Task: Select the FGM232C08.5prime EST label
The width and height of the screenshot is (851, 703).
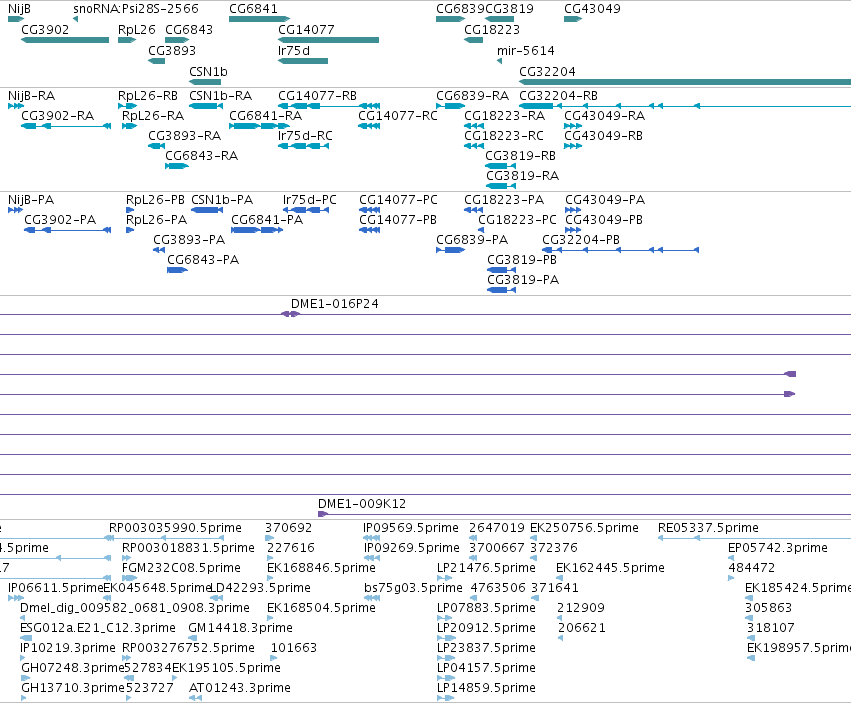Action: (x=181, y=568)
